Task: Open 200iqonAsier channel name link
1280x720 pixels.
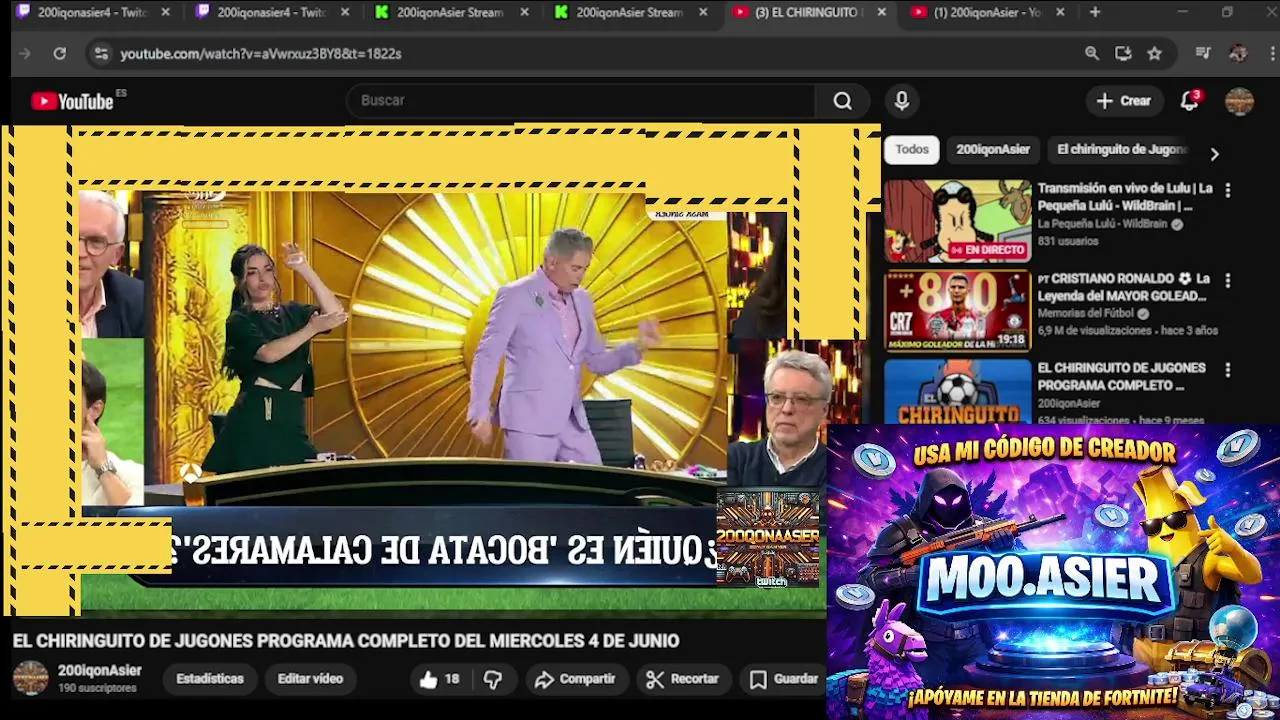Action: point(100,671)
